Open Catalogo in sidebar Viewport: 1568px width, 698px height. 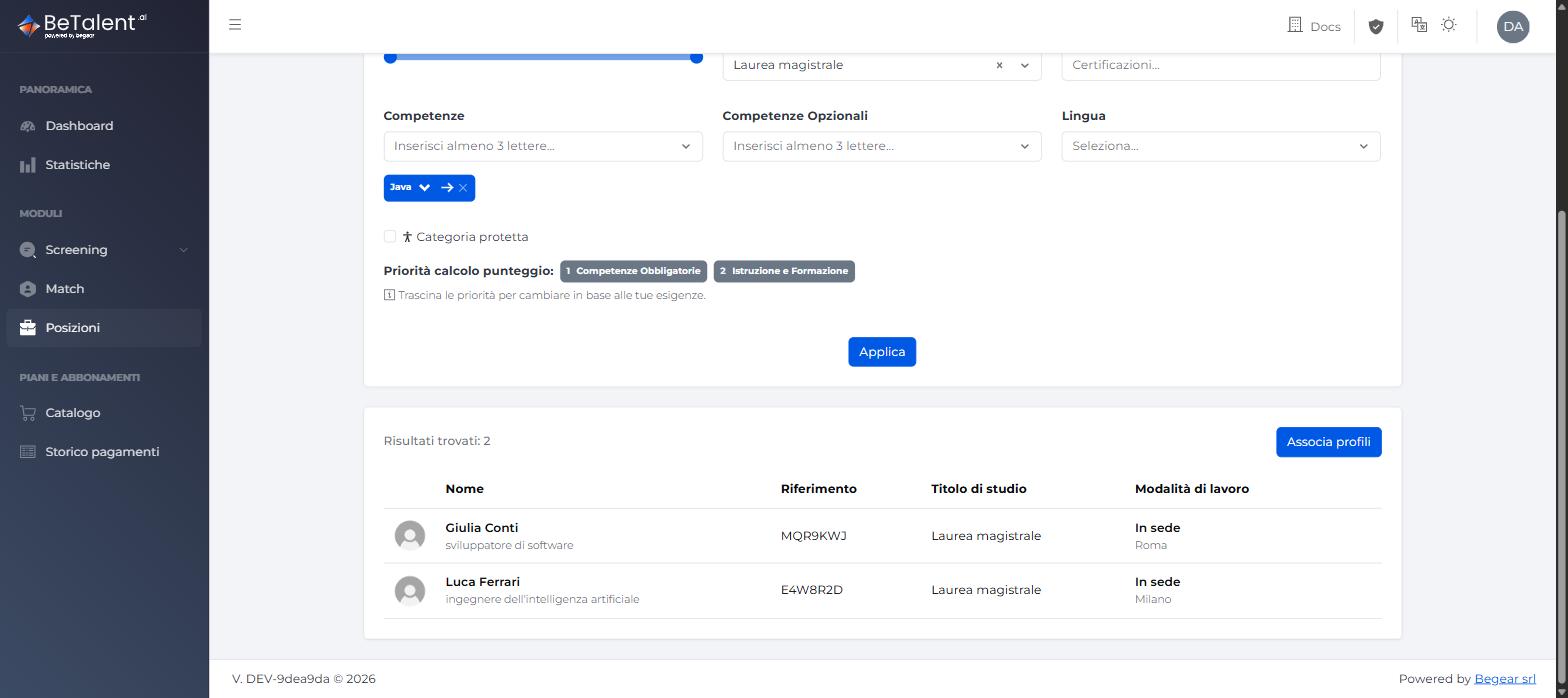pyautogui.click(x=104, y=413)
